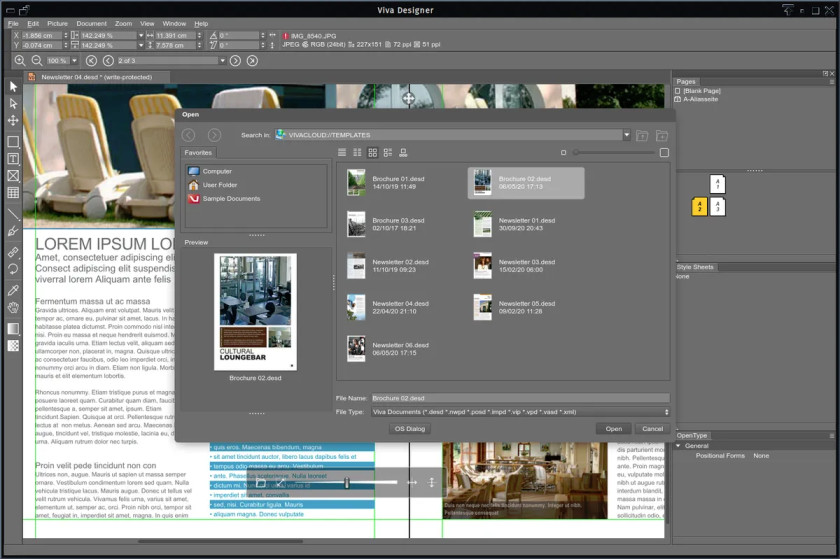Open horizontal scale percentage dropdown

(x=141, y=36)
